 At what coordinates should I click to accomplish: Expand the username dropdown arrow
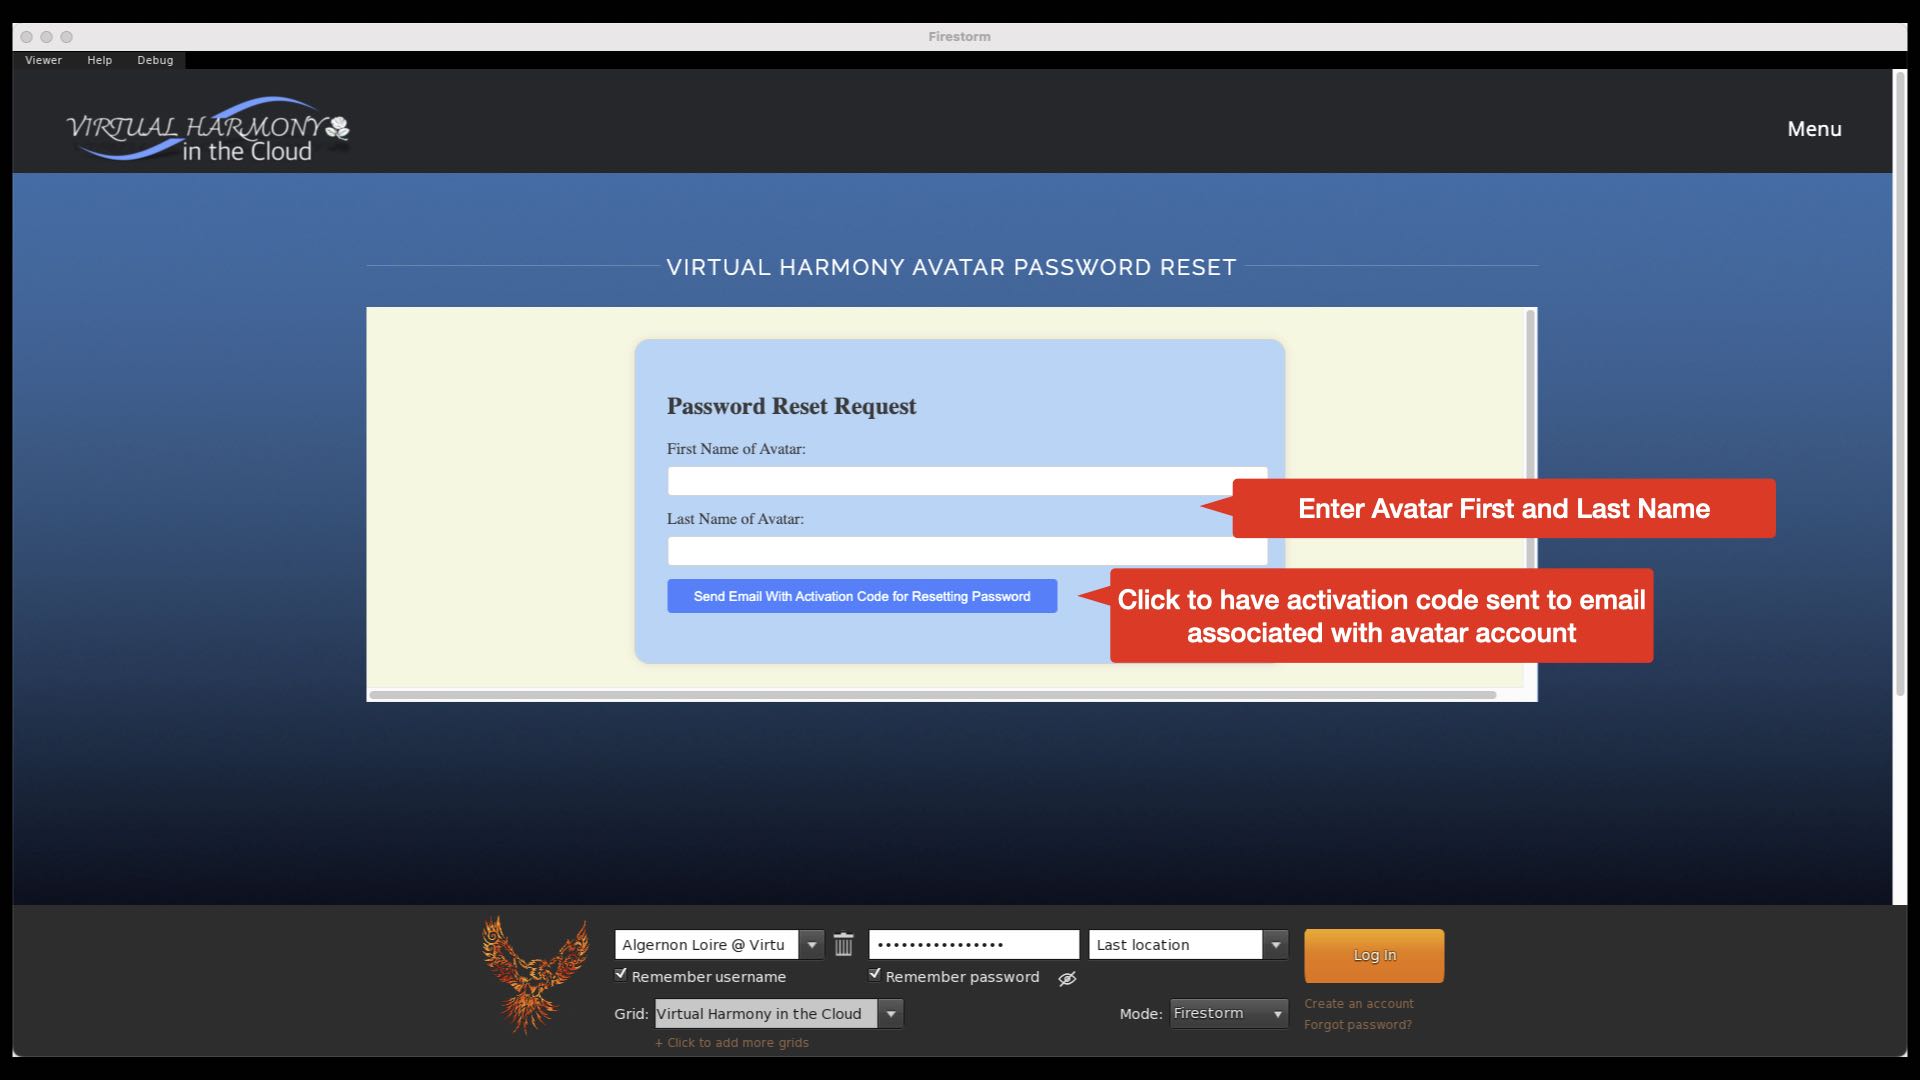(x=811, y=944)
